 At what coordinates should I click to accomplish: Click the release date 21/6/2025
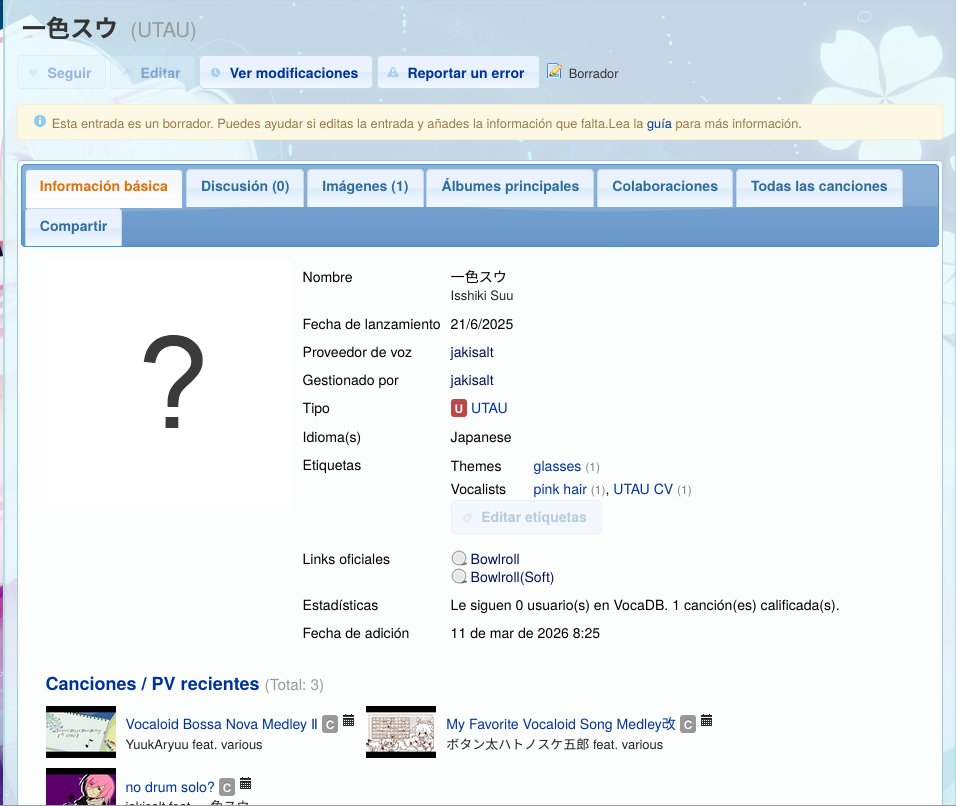point(482,324)
